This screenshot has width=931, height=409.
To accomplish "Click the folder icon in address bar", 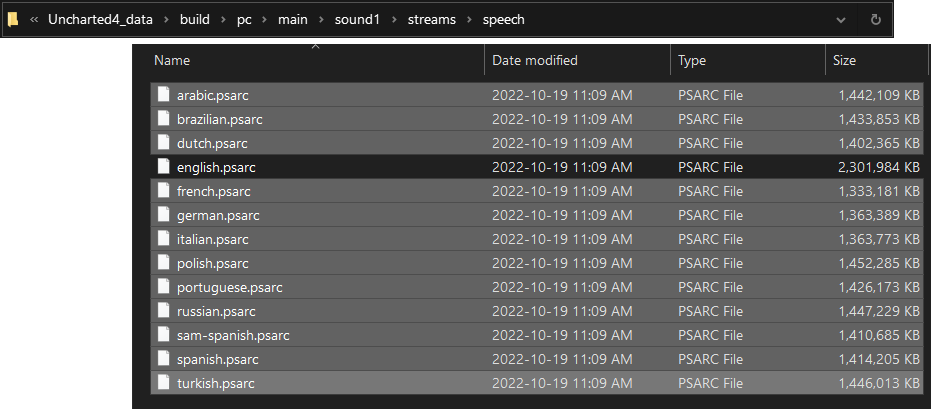I will coord(13,19).
